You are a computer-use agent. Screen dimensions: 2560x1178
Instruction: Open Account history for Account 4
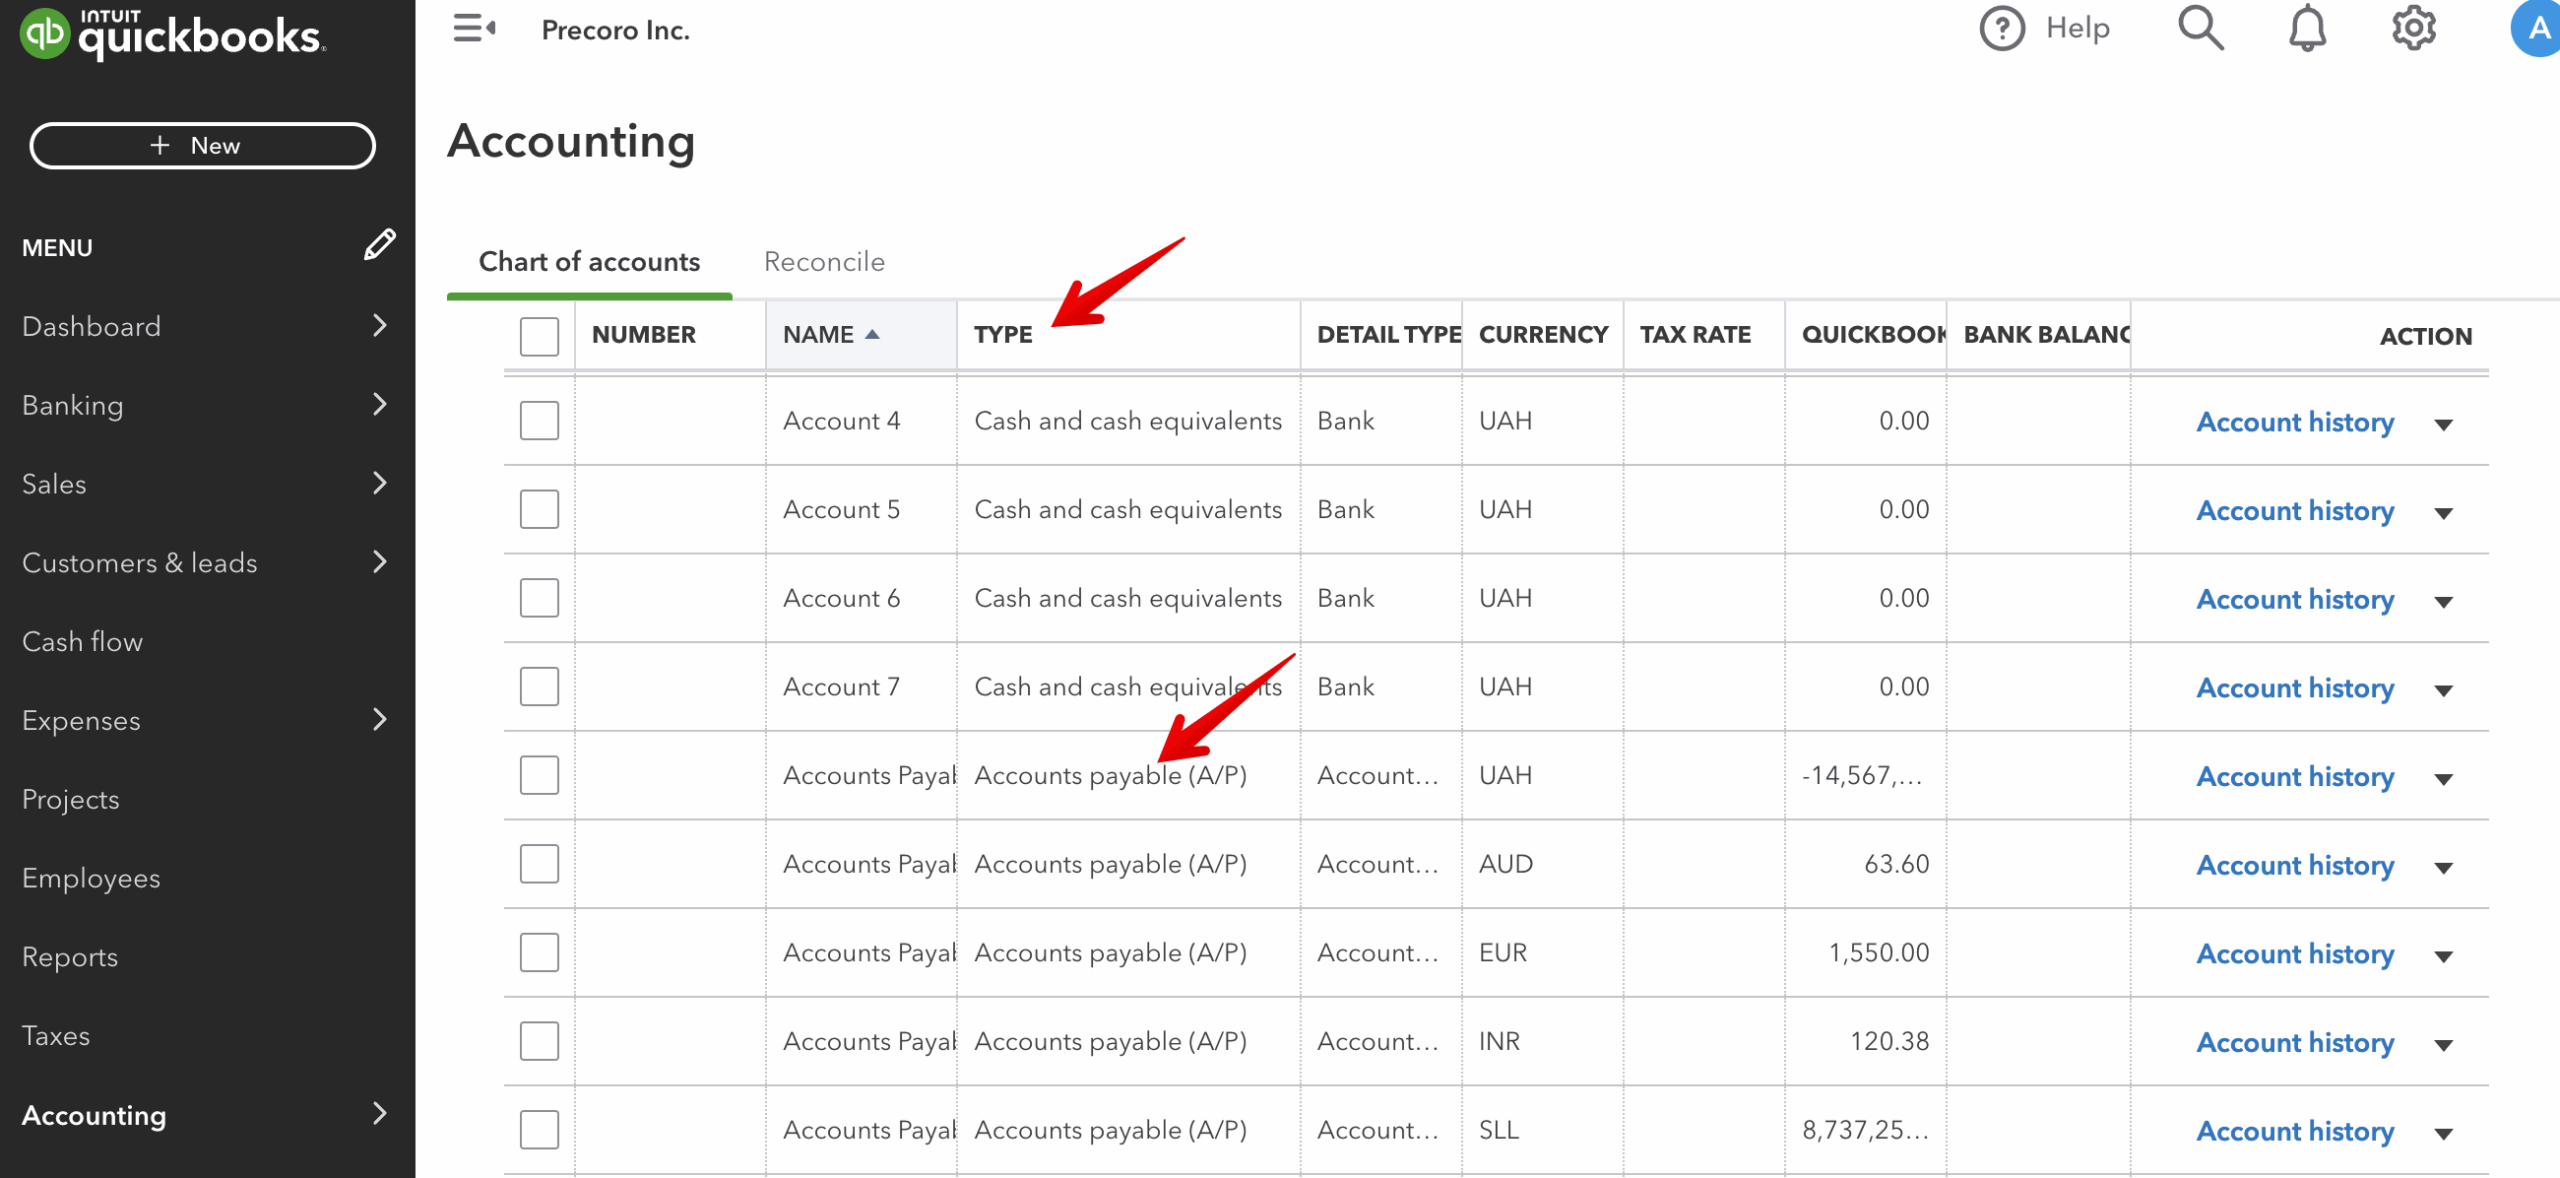[x=2295, y=422]
